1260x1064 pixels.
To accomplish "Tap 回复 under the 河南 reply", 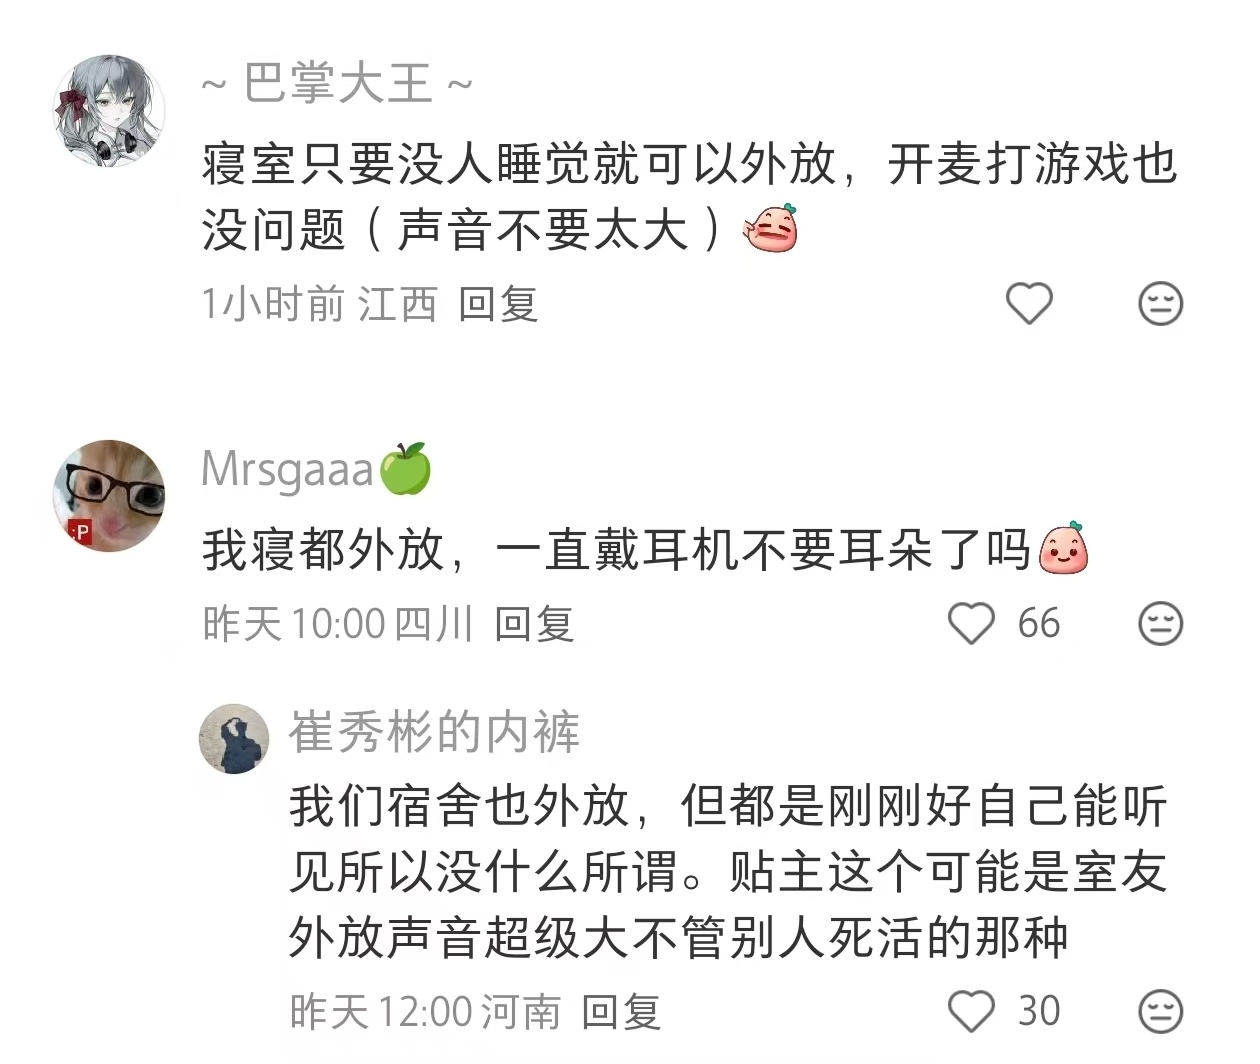I will click(x=621, y=1012).
